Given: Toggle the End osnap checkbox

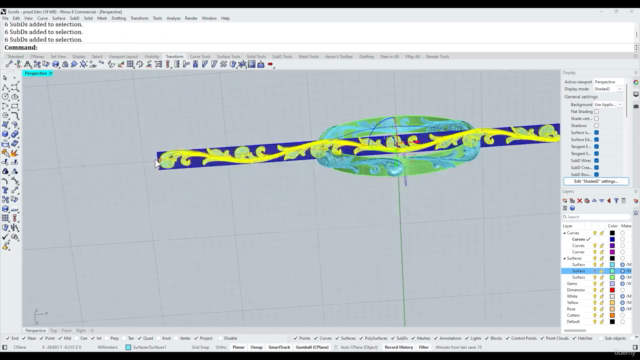Looking at the screenshot, I should 8,338.
